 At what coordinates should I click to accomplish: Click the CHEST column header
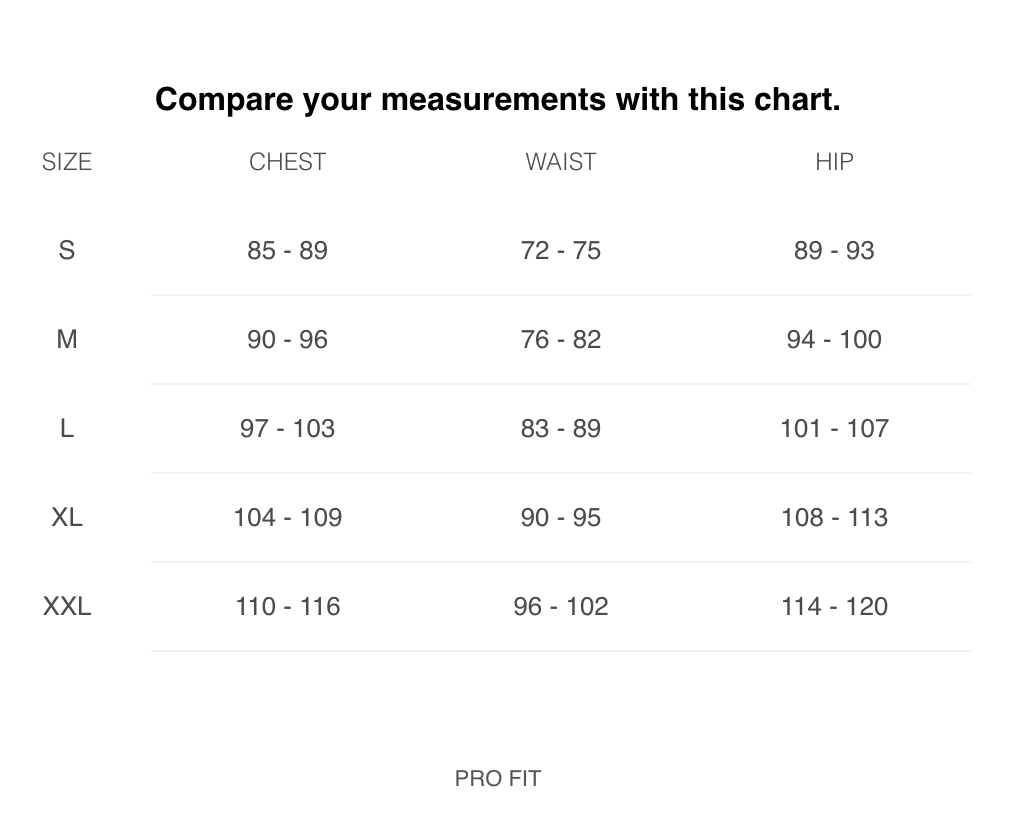tap(287, 162)
